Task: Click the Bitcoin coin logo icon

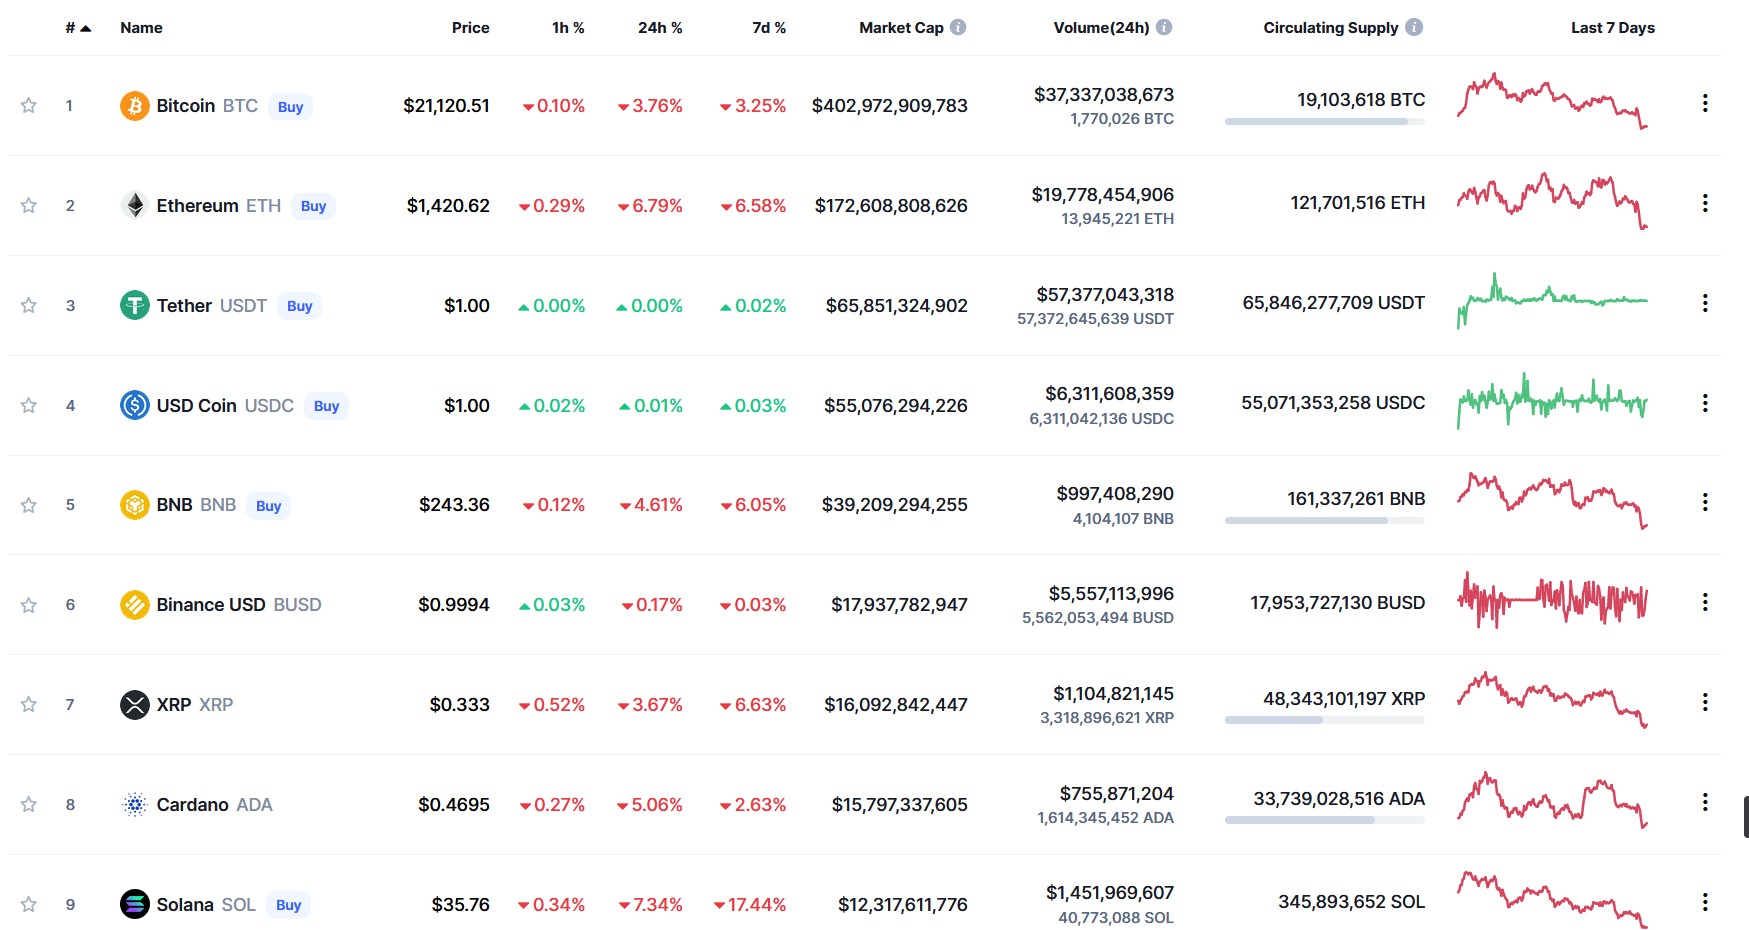Action: pos(134,106)
